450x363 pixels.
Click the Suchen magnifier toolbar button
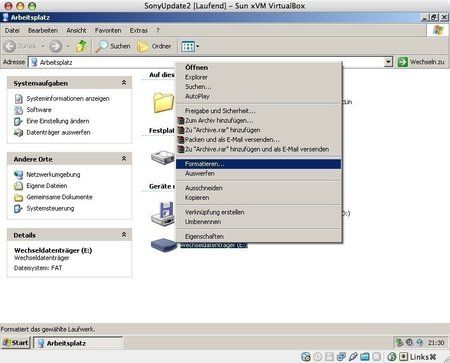[x=113, y=46]
